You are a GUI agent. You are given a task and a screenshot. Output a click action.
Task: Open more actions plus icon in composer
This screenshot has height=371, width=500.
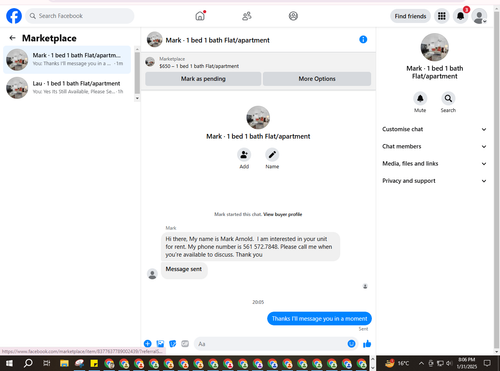(x=148, y=344)
